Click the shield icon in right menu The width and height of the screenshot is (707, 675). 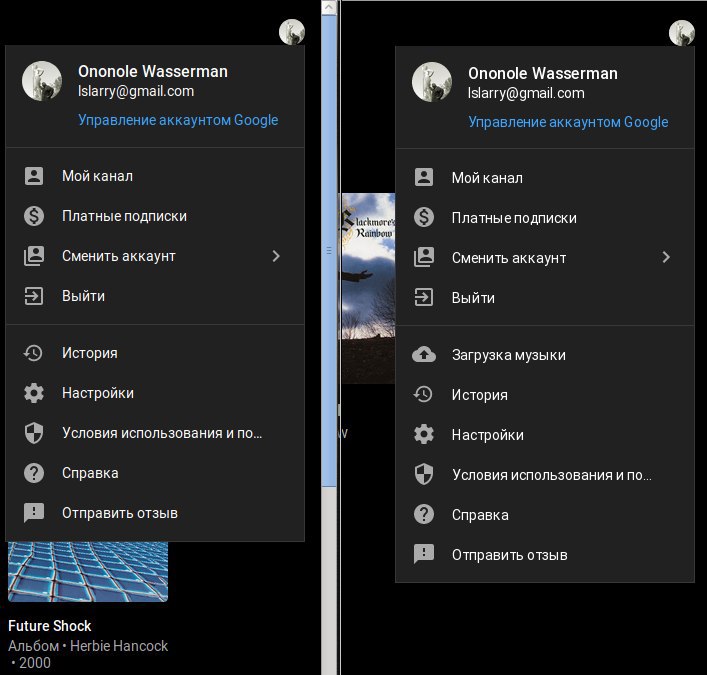[x=424, y=474]
